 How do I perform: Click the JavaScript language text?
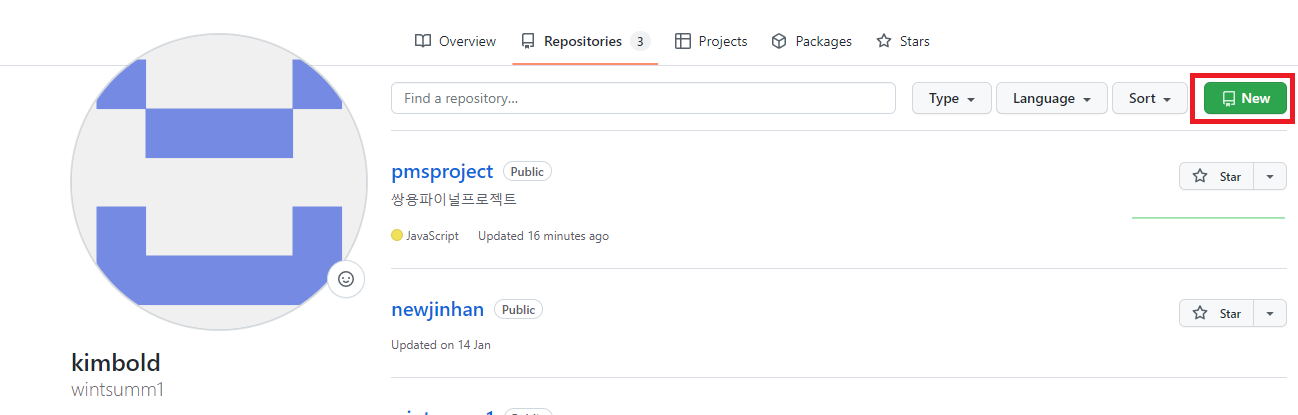(x=433, y=236)
